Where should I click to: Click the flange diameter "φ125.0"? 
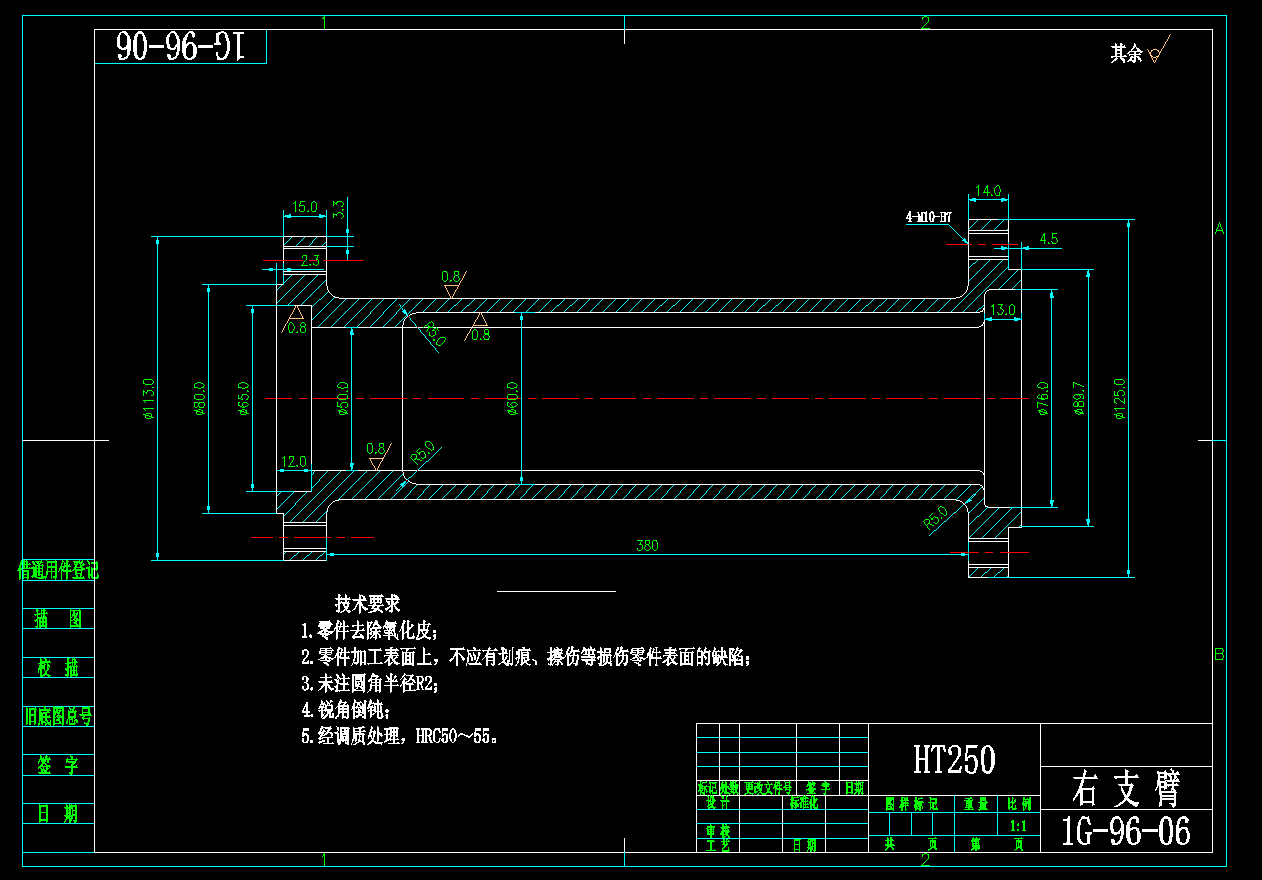pos(1120,399)
